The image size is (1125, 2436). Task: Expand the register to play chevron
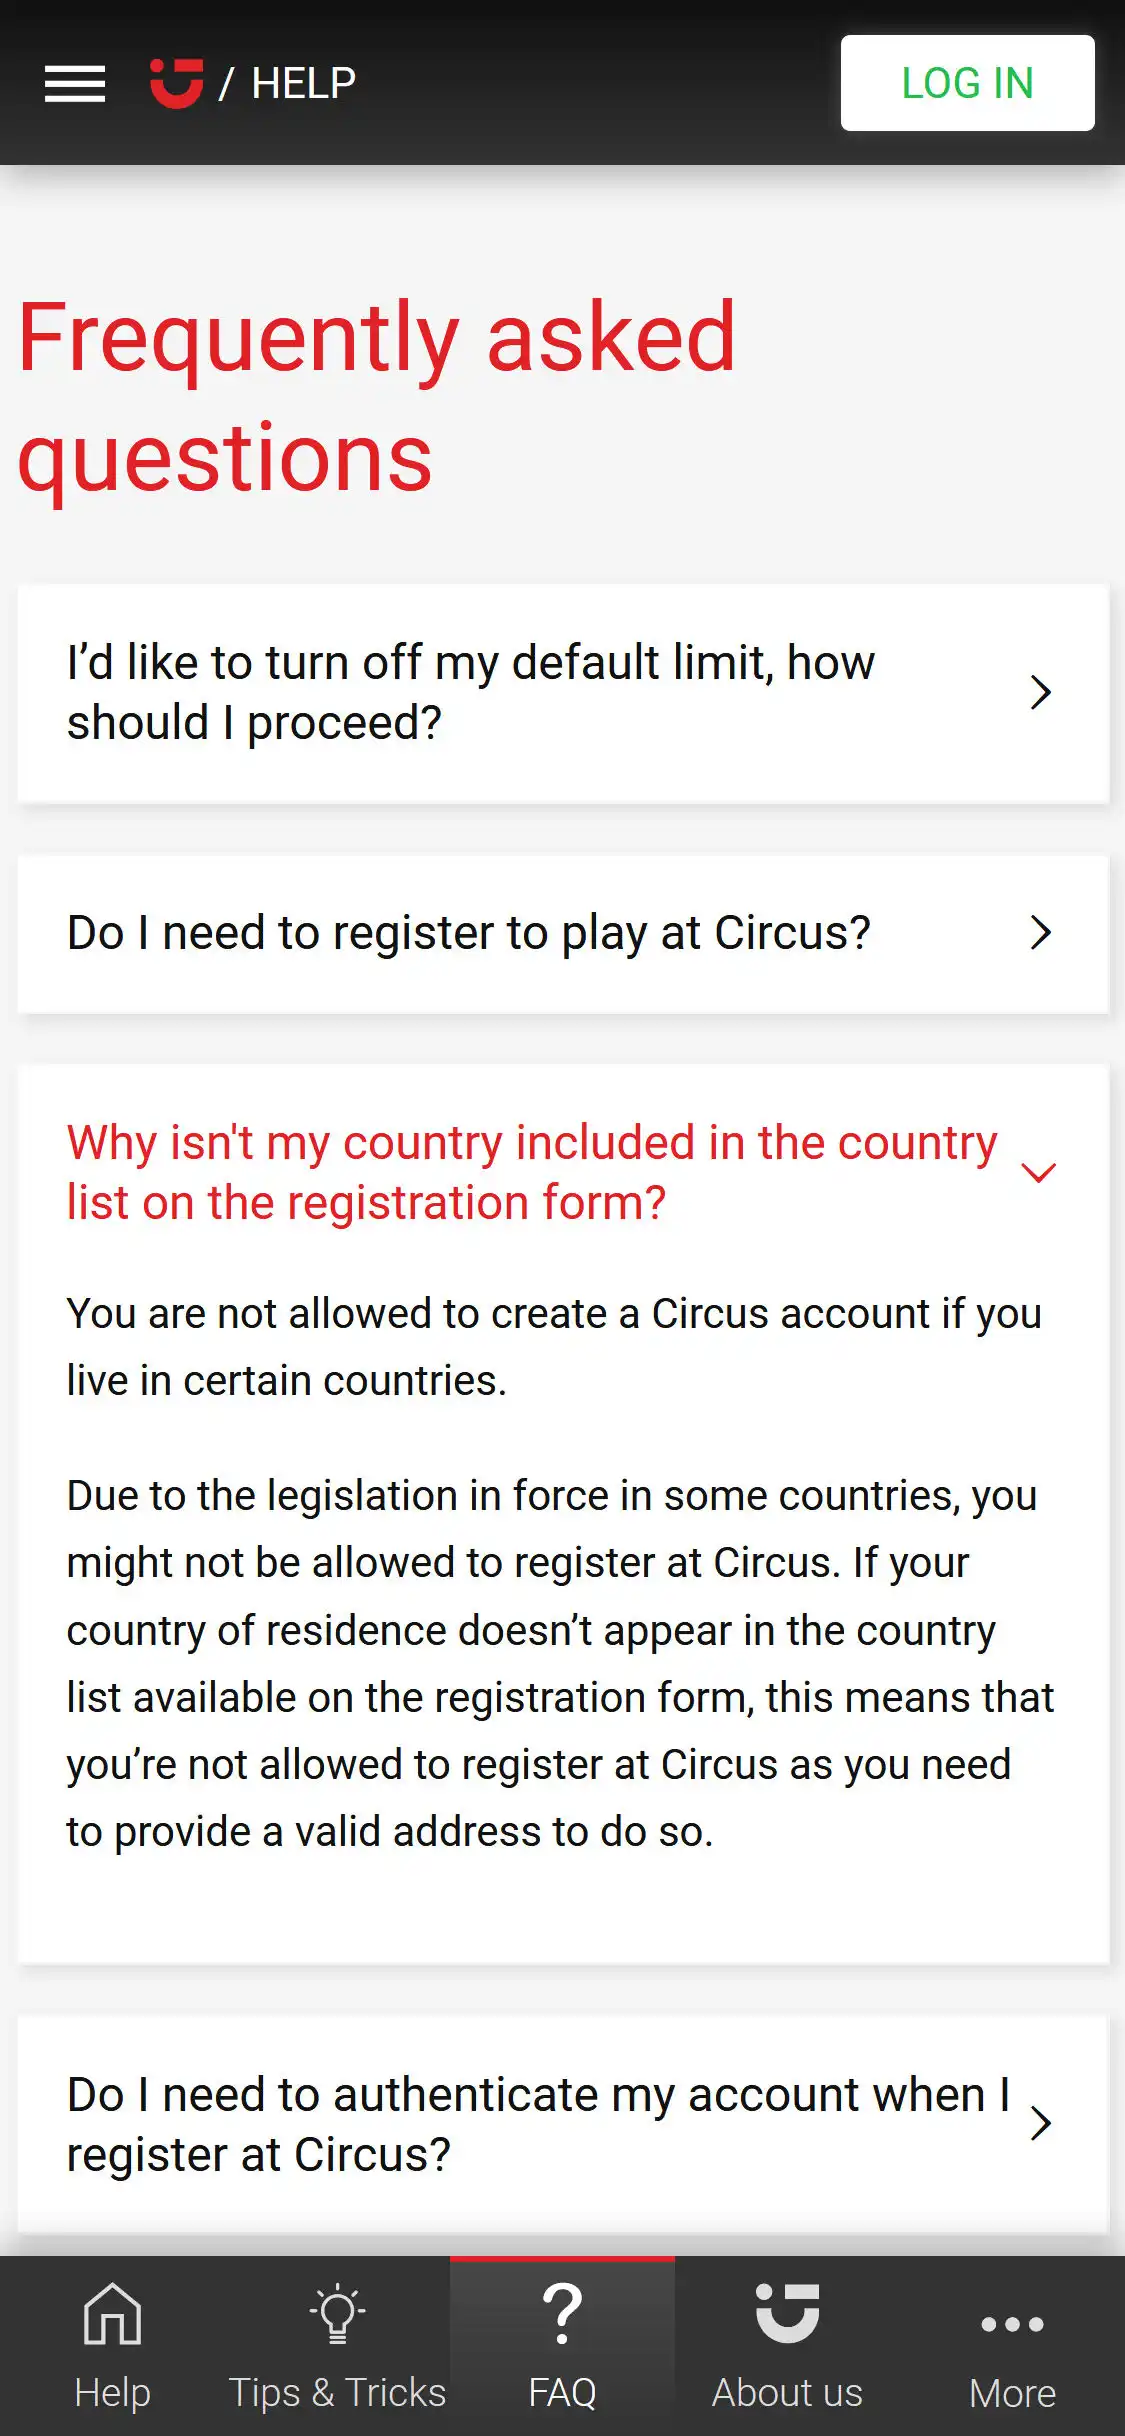point(1040,932)
